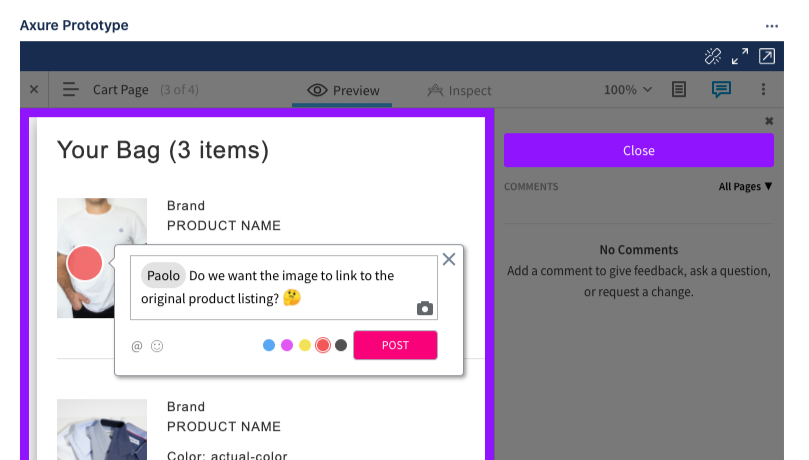This screenshot has height=460, width=809.
Task: Open the vertical three-dot options menu
Action: pyautogui.click(x=763, y=90)
